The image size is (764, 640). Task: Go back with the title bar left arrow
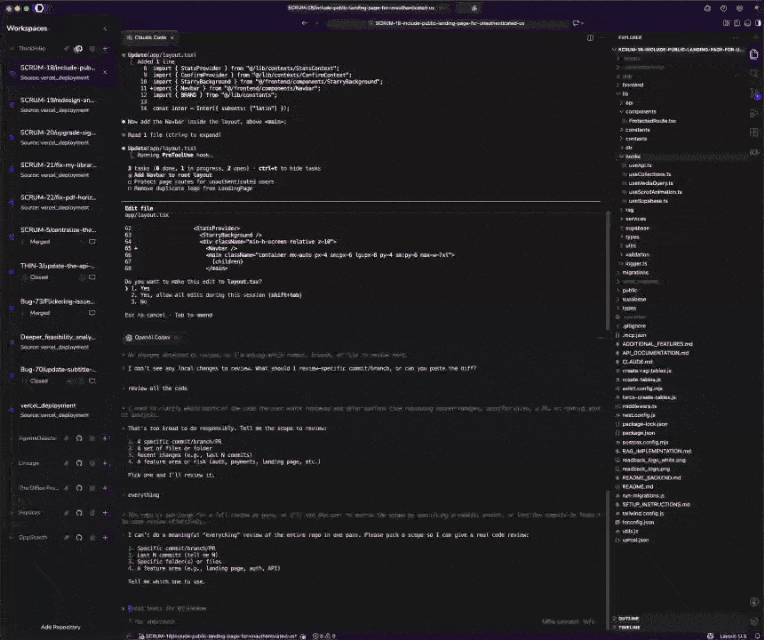click(305, 23)
